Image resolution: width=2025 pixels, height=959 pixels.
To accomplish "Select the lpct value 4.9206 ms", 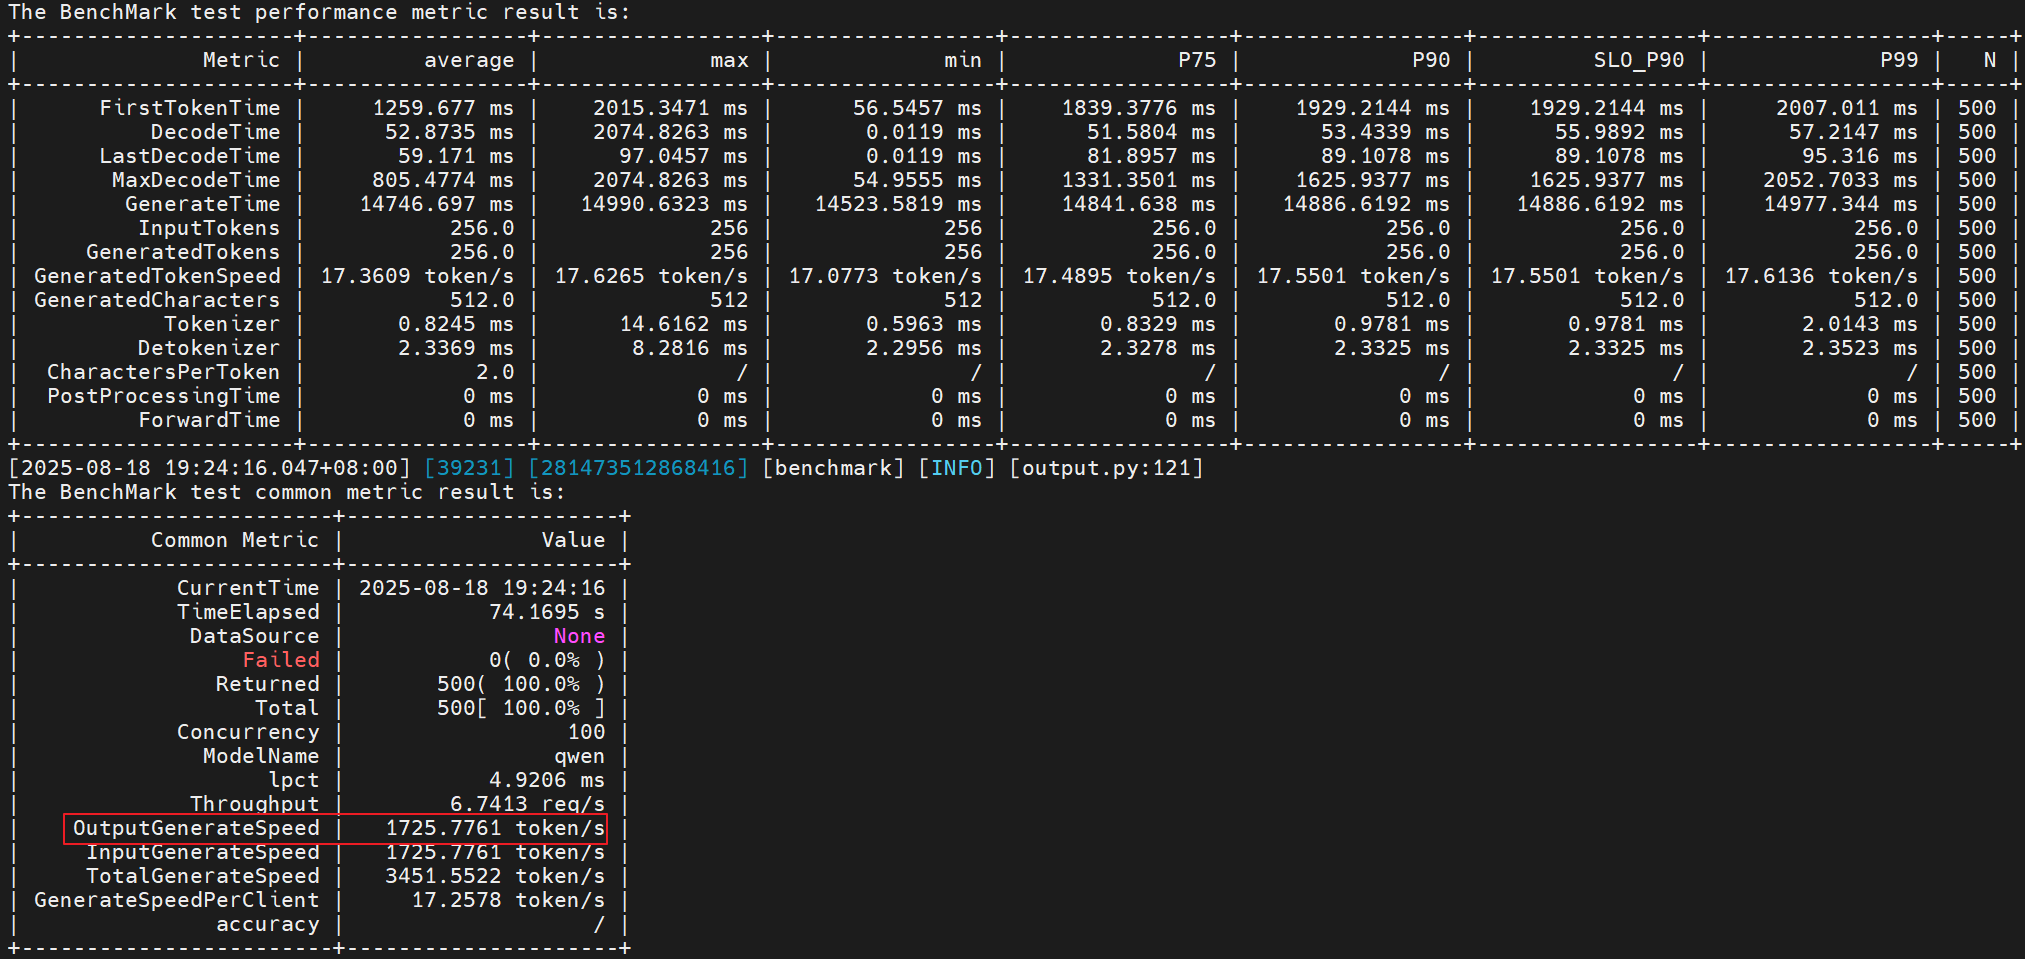I will [547, 780].
